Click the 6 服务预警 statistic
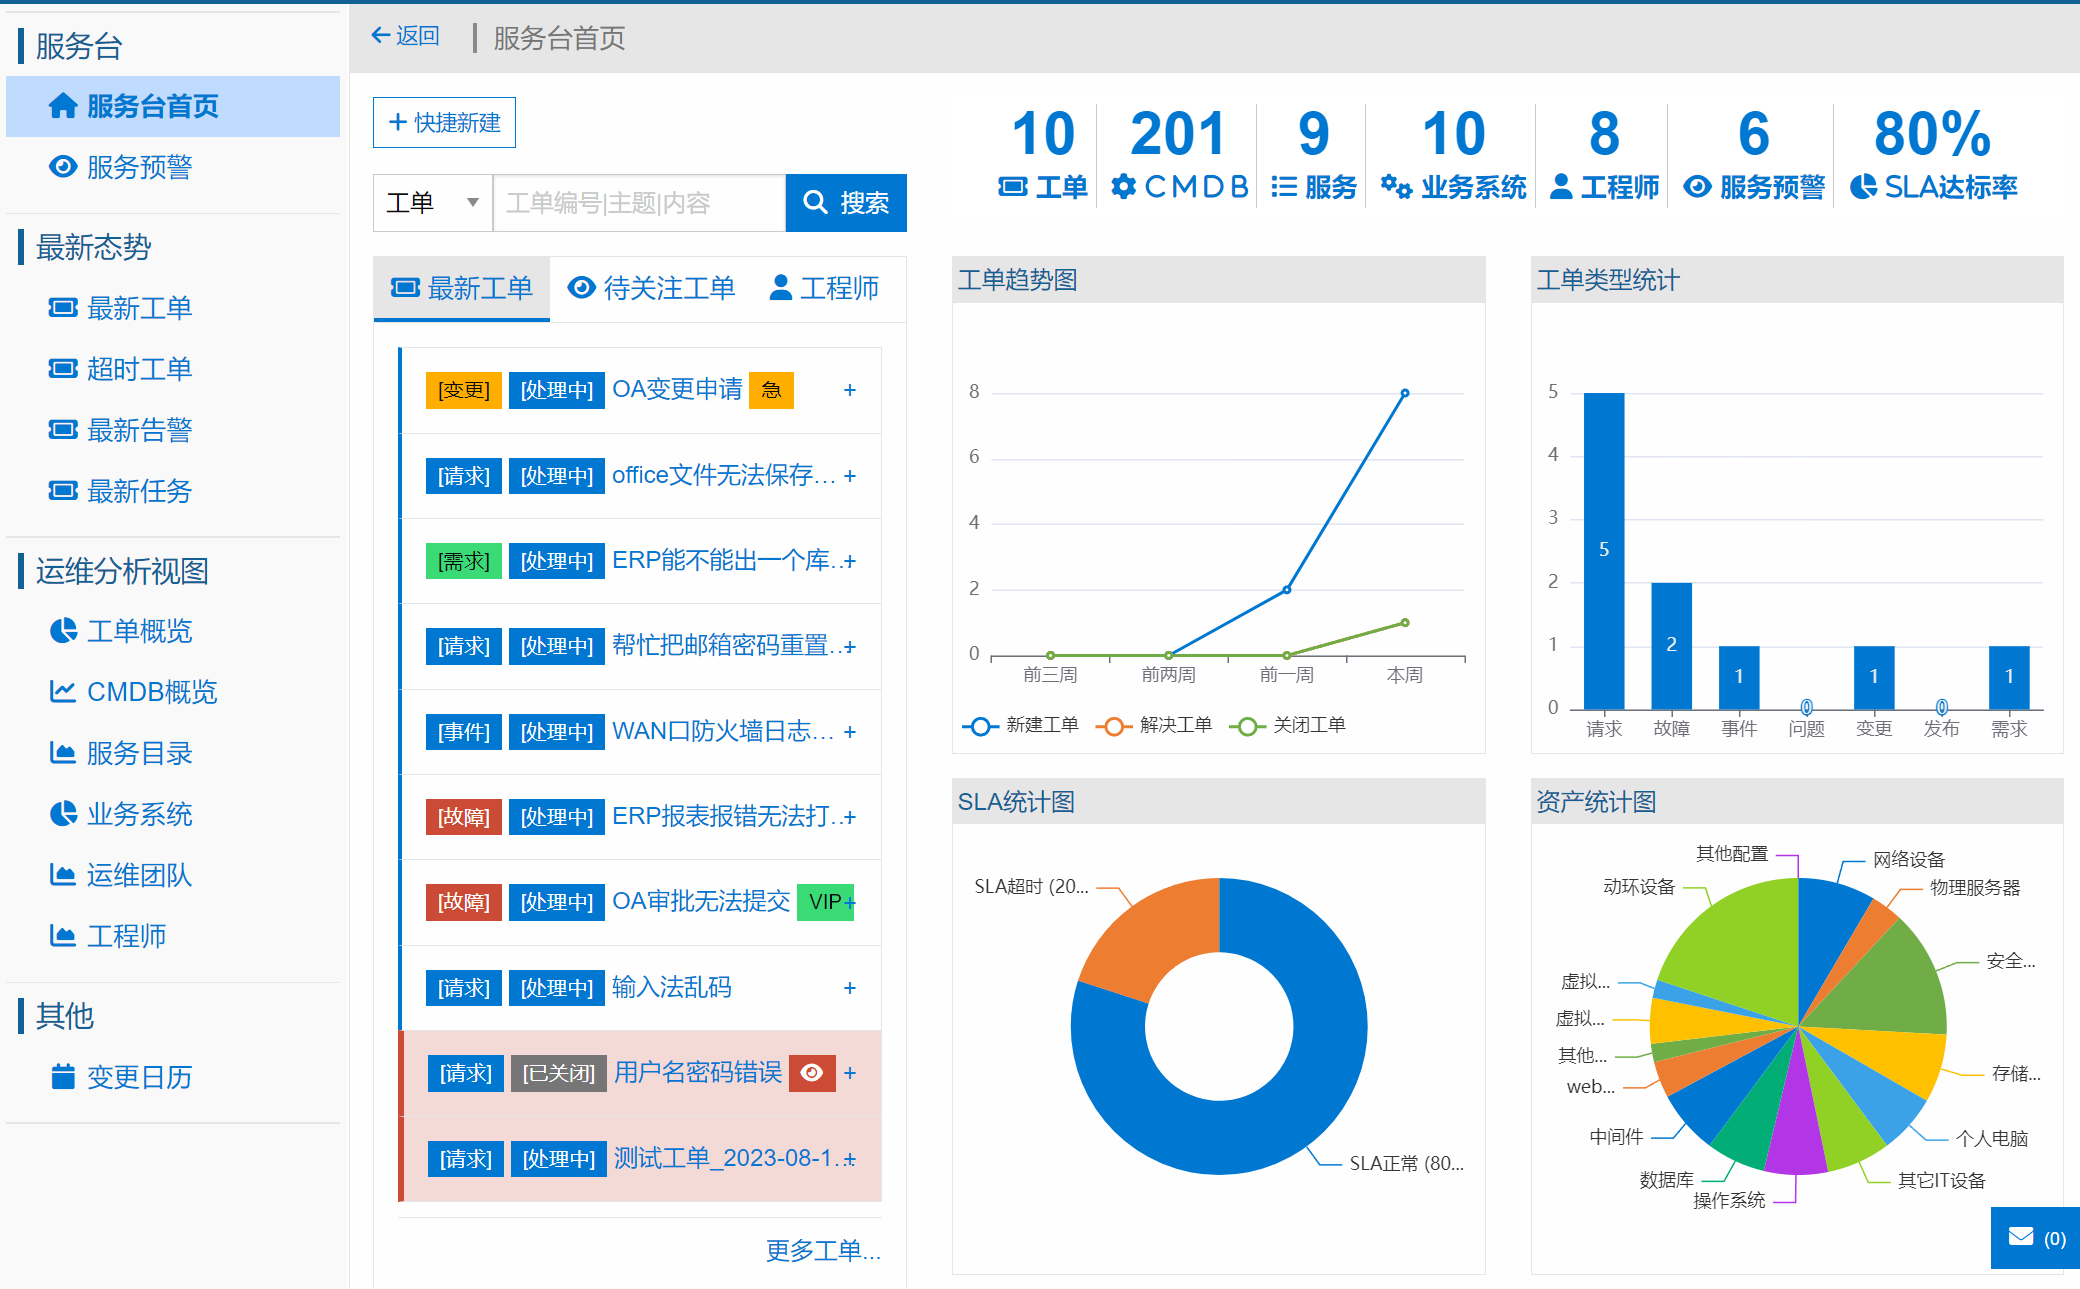The height and width of the screenshot is (1289, 2080). (x=1754, y=154)
